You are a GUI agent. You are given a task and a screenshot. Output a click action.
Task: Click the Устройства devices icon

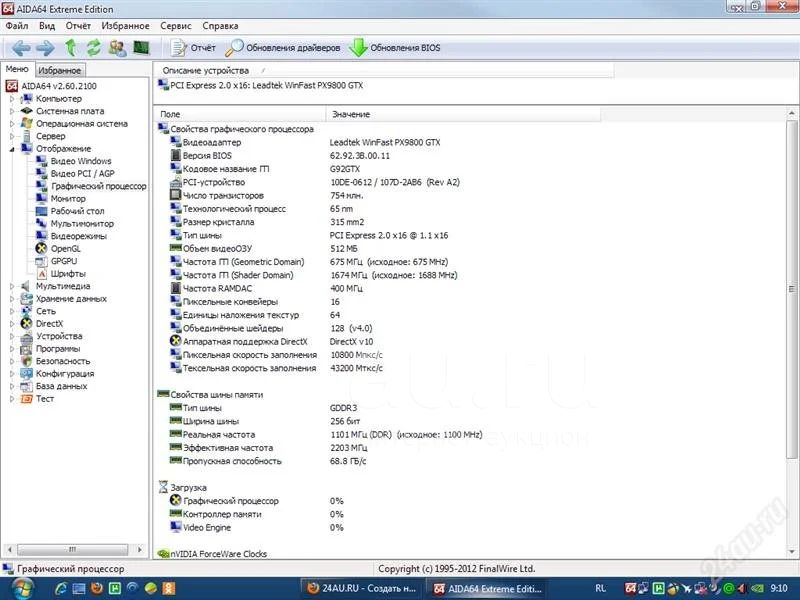(27, 336)
